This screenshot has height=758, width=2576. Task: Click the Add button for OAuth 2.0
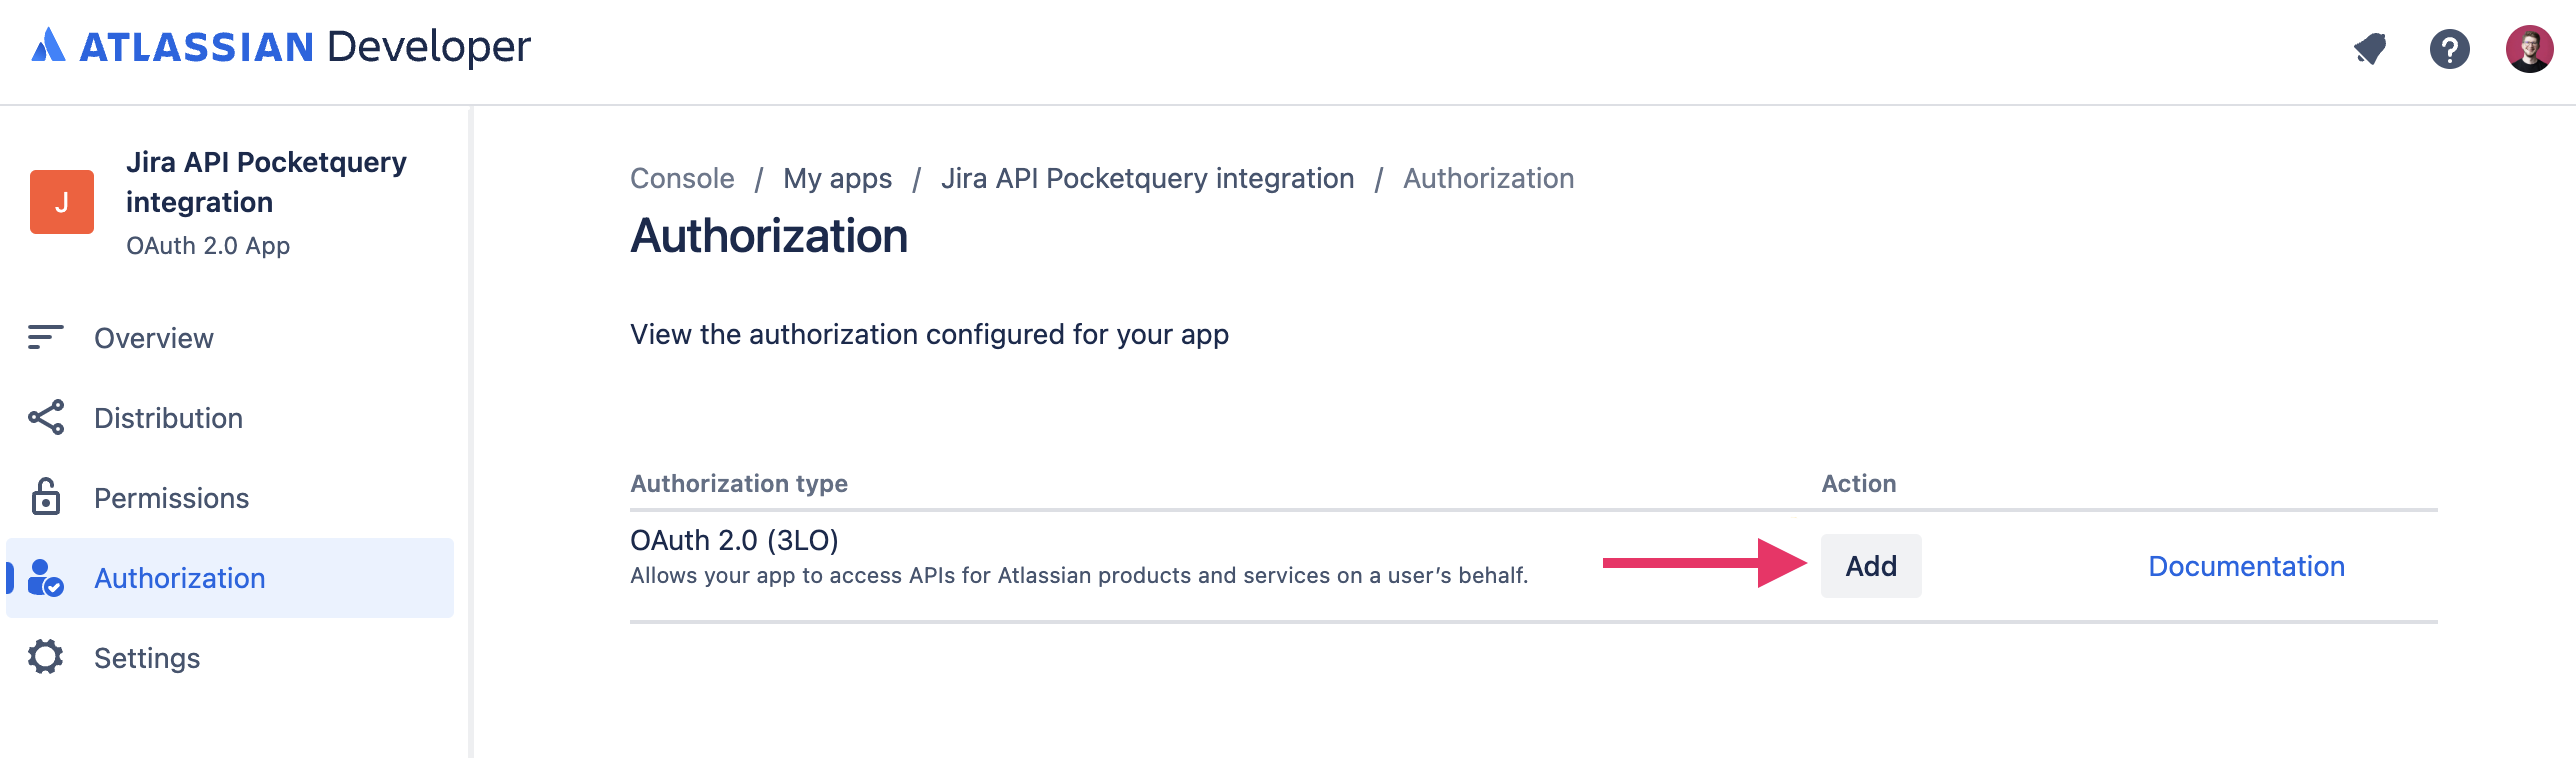pyautogui.click(x=1872, y=565)
